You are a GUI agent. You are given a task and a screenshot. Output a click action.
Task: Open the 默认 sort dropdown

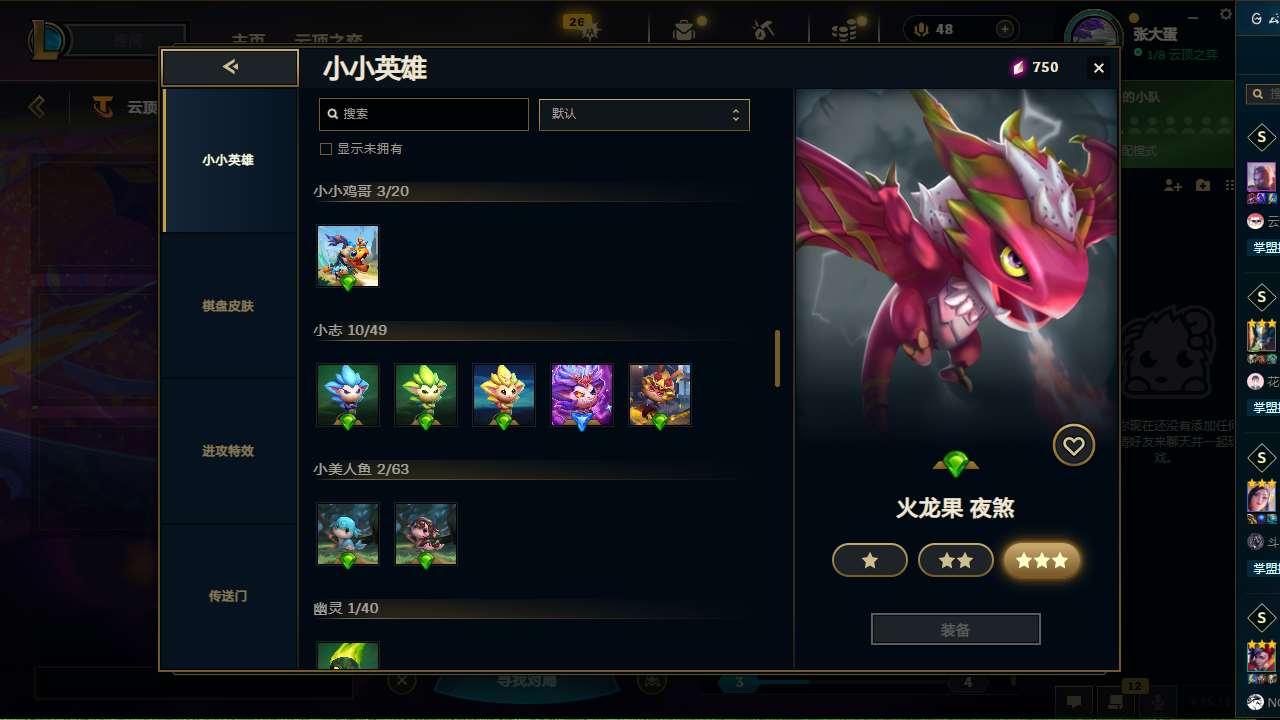click(644, 114)
